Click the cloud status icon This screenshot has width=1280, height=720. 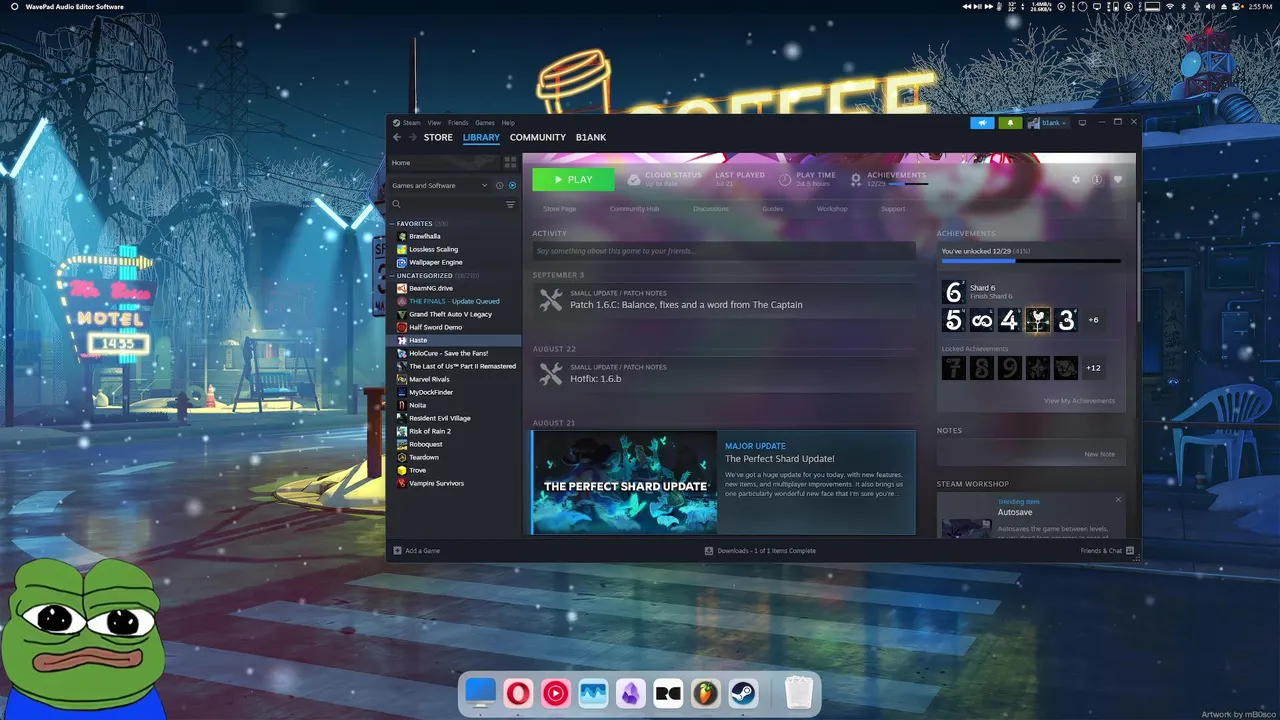[x=634, y=180]
